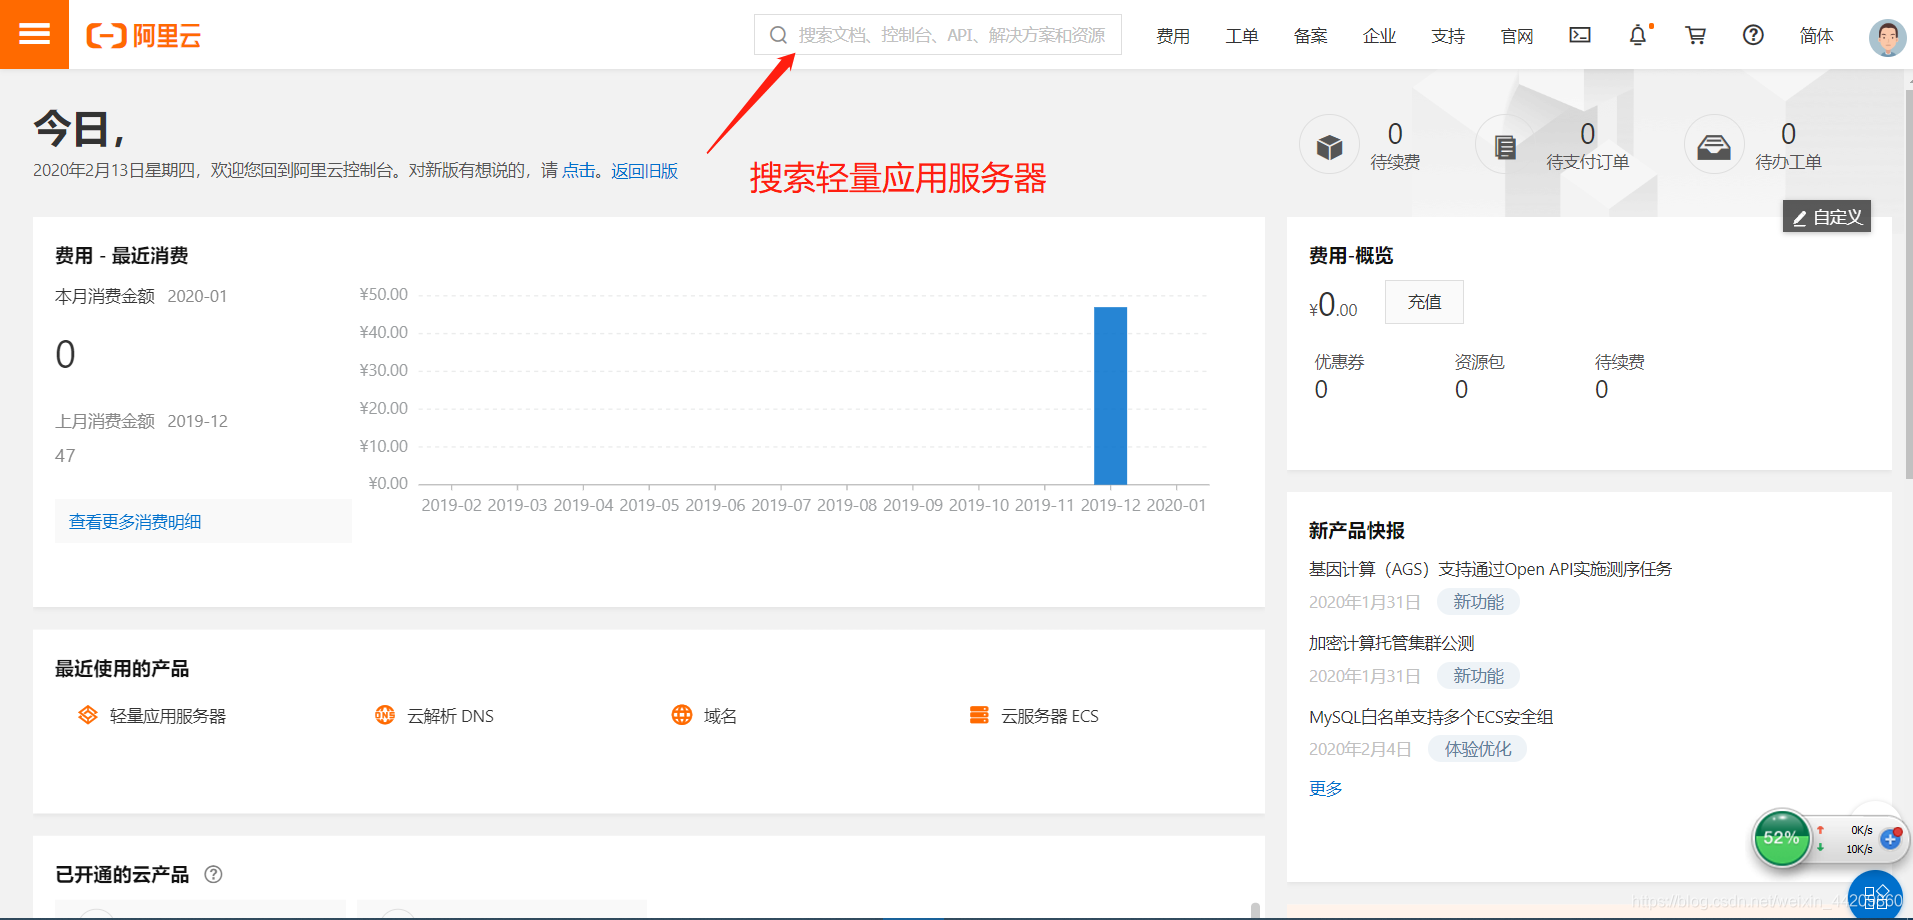Click the 待续费 count 0 in header
This screenshot has height=920, width=1913.
[x=1395, y=133]
